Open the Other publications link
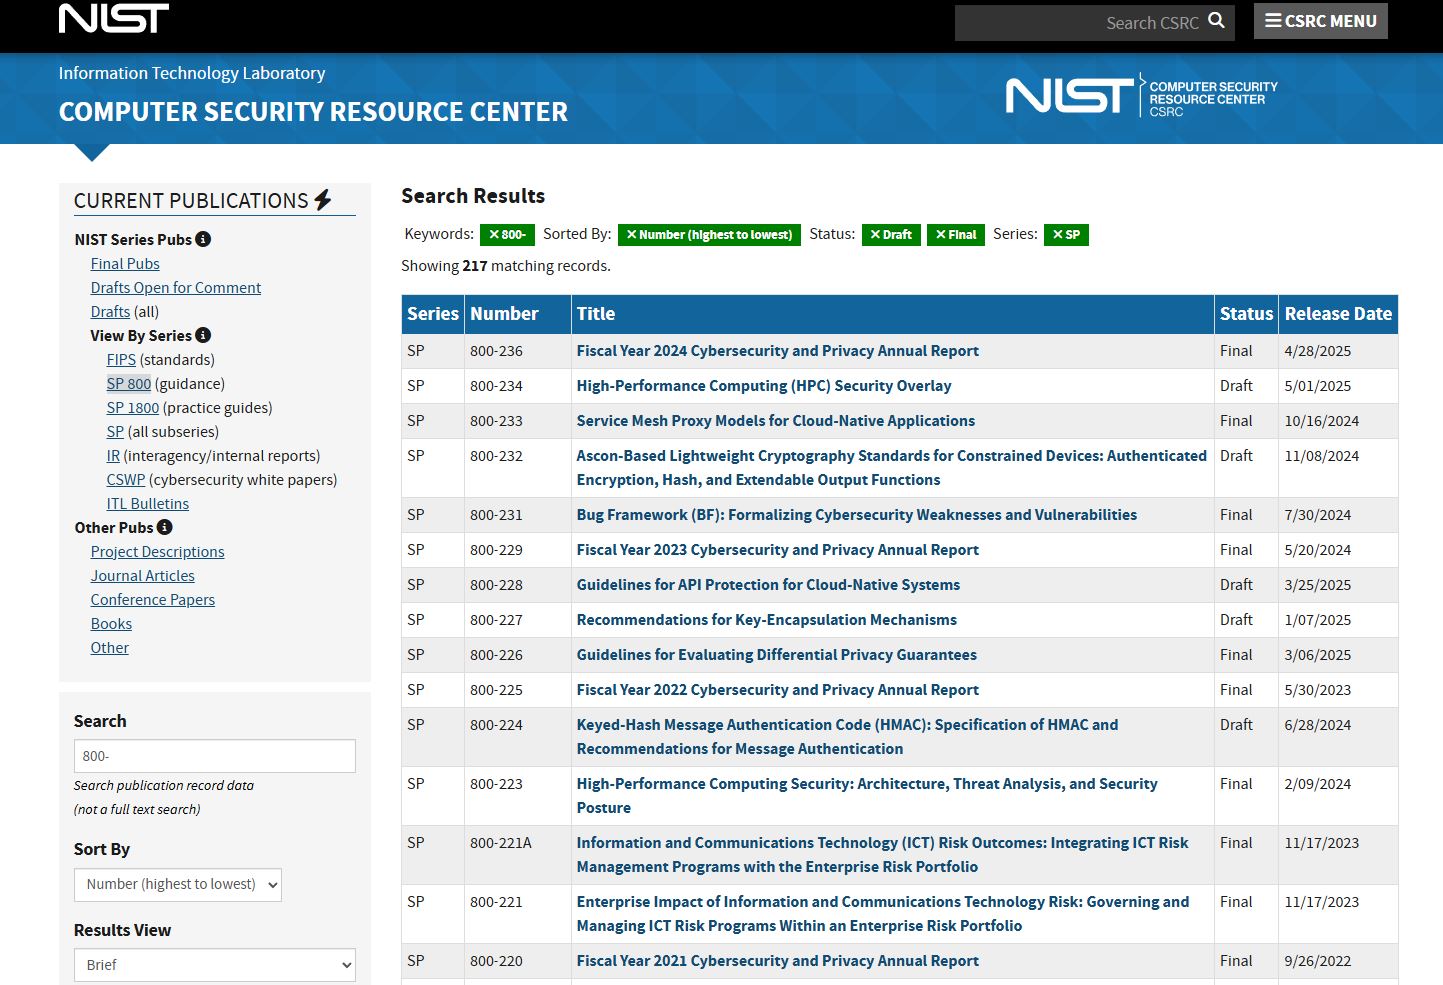The height and width of the screenshot is (985, 1443). click(x=110, y=647)
